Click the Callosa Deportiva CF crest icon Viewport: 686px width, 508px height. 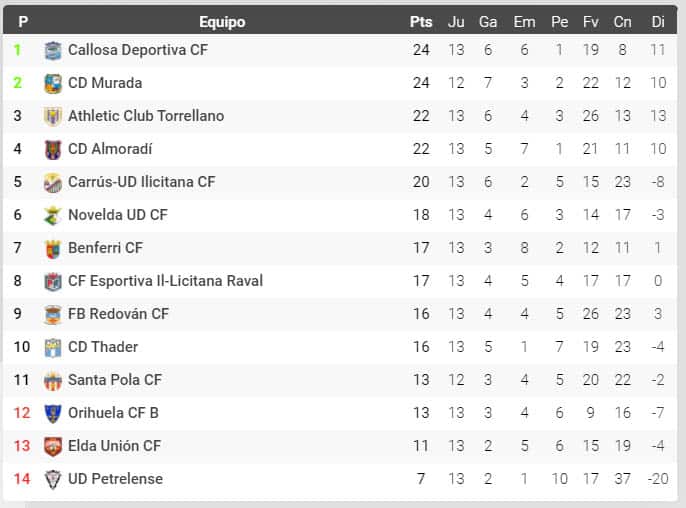(53, 50)
